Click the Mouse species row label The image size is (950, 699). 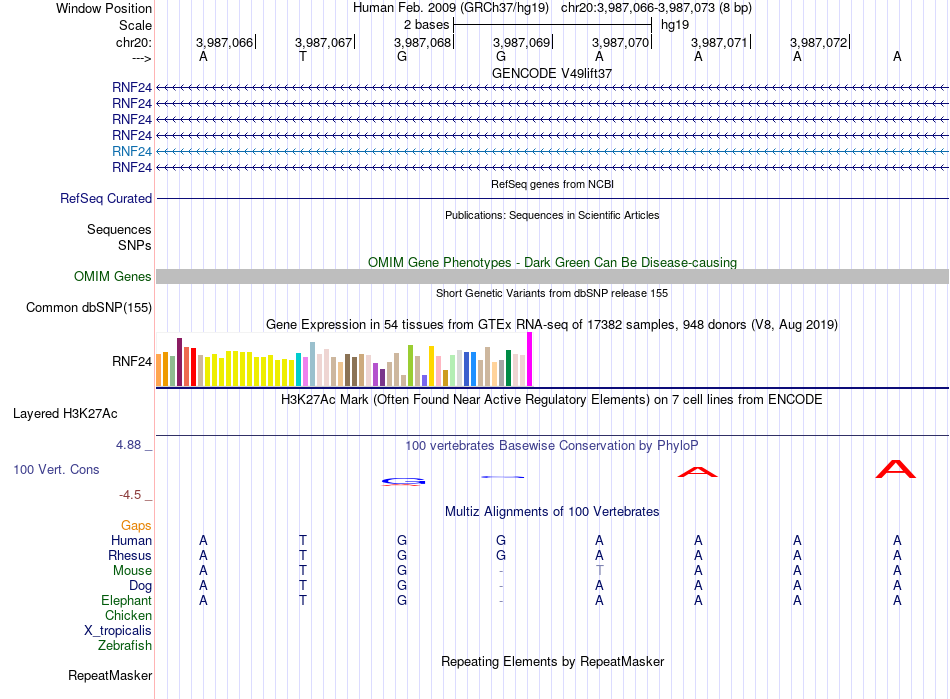132,571
